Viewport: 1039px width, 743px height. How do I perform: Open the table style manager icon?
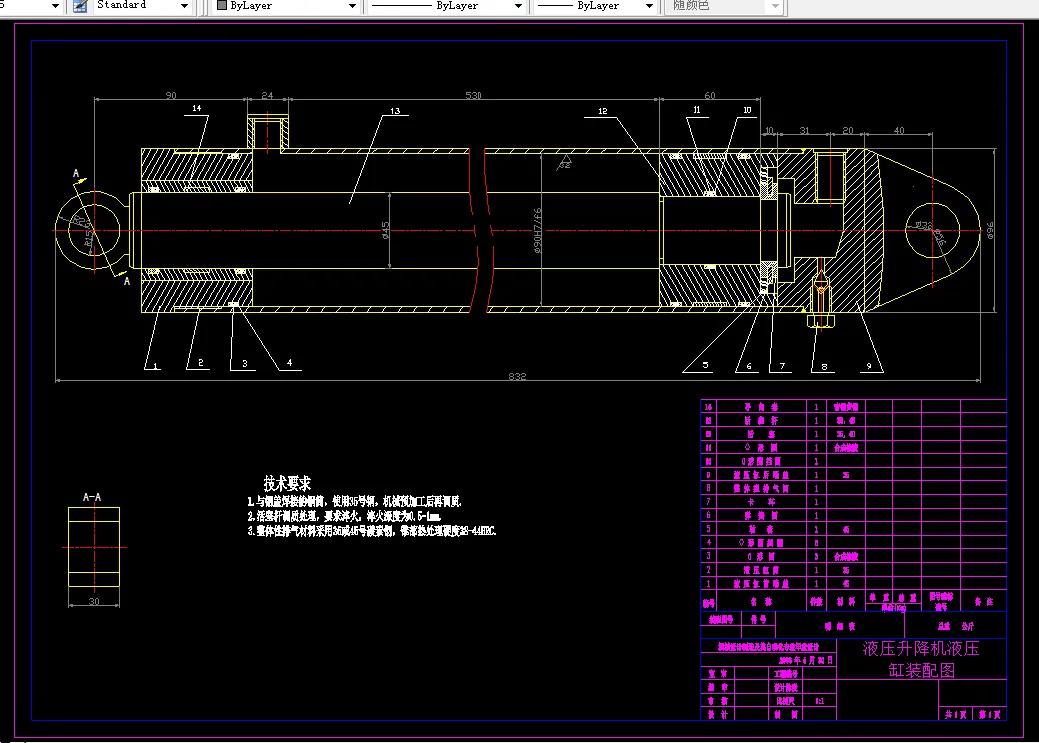click(80, 6)
